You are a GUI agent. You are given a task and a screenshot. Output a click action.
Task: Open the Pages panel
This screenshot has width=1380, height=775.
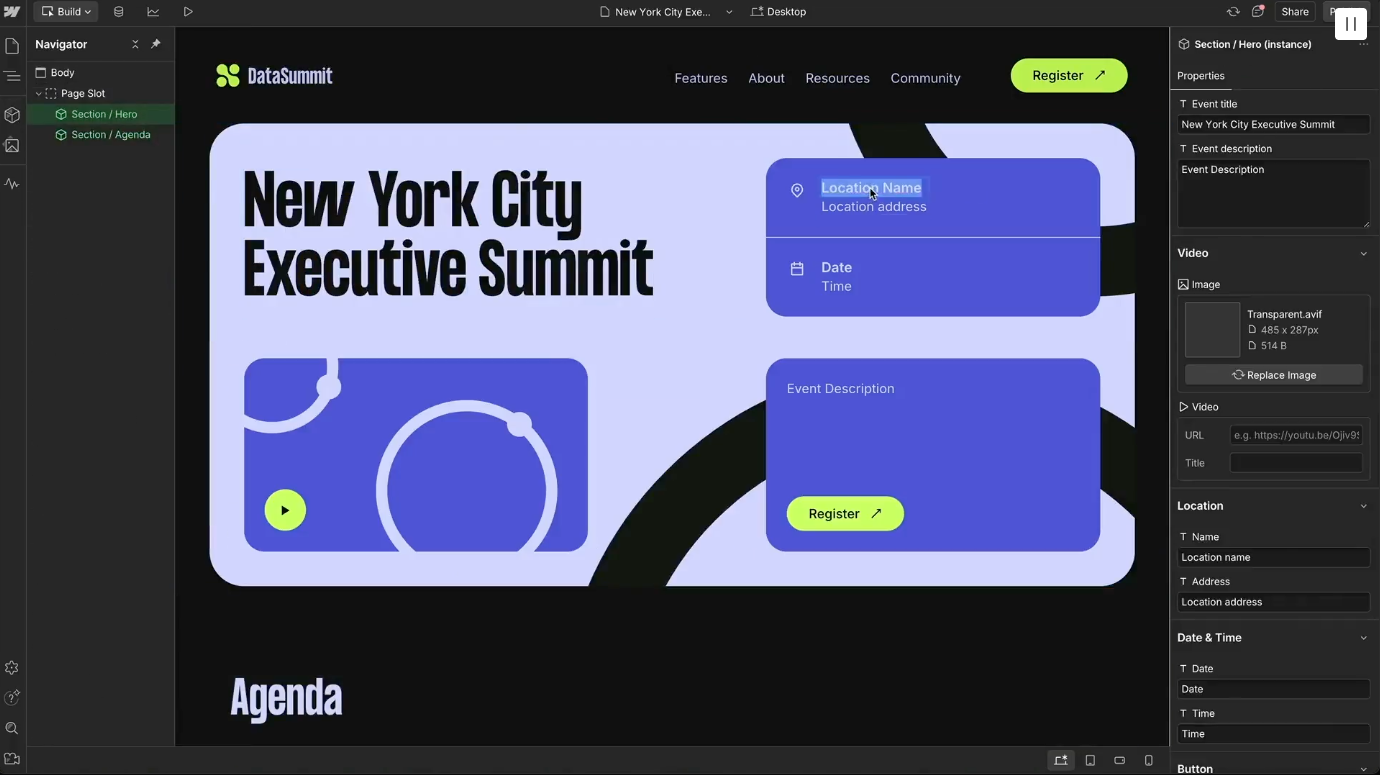pos(12,44)
